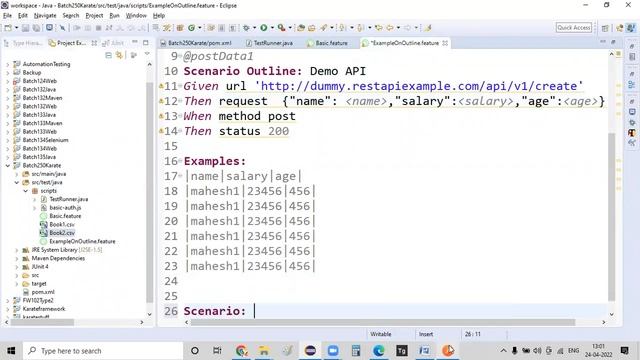Click the green New Java Class icon
The image size is (640, 360).
[191, 28]
